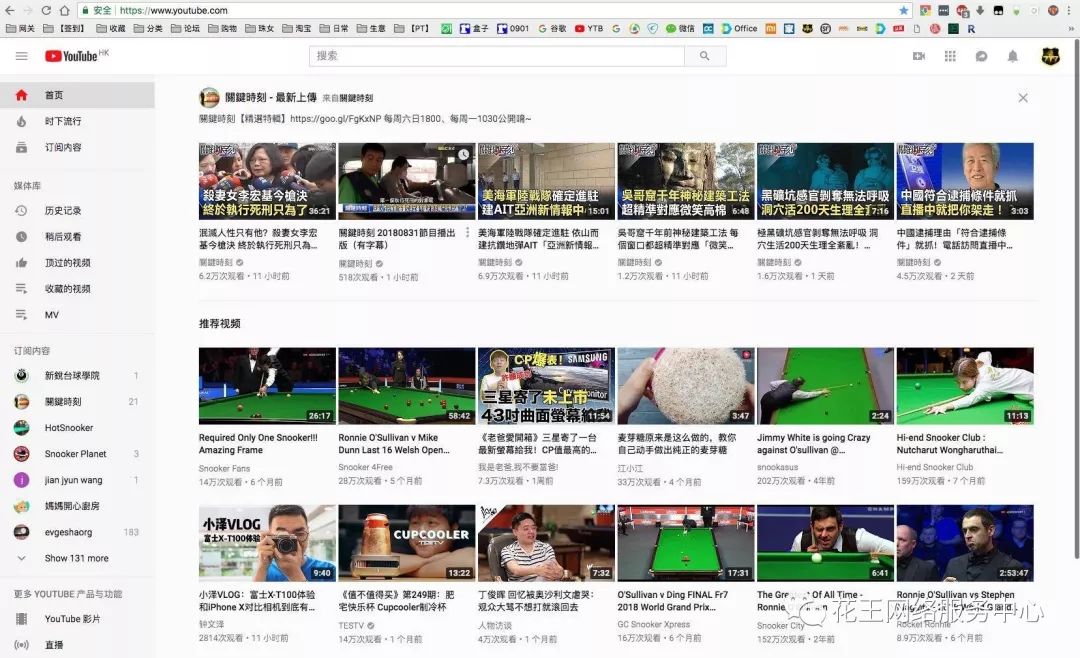The image size is (1080, 658).
Task: Open Snooker Fans channel name
Action: pos(225,469)
